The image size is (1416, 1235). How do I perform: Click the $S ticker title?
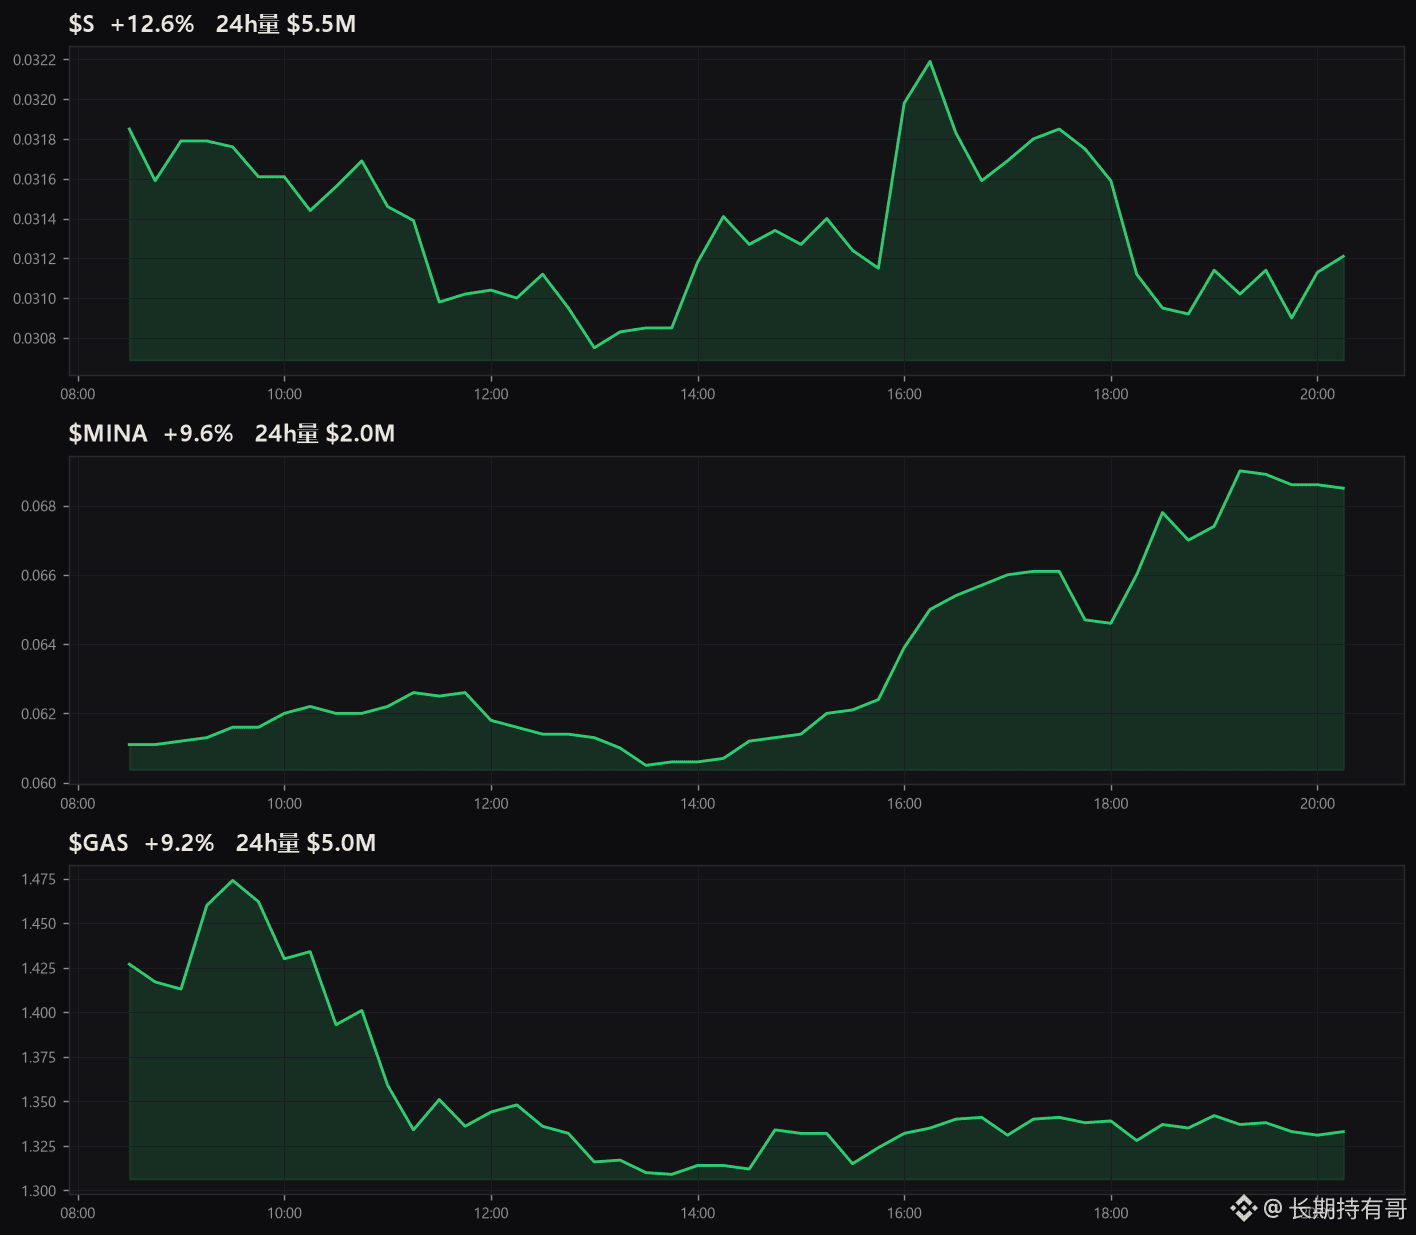pos(81,24)
